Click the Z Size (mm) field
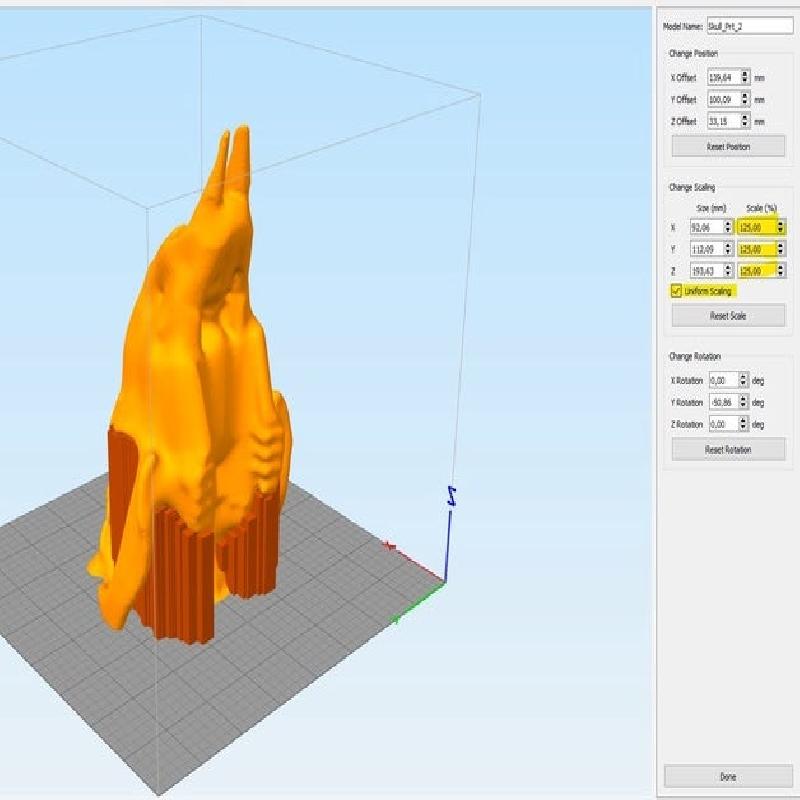800x800 pixels. click(707, 270)
